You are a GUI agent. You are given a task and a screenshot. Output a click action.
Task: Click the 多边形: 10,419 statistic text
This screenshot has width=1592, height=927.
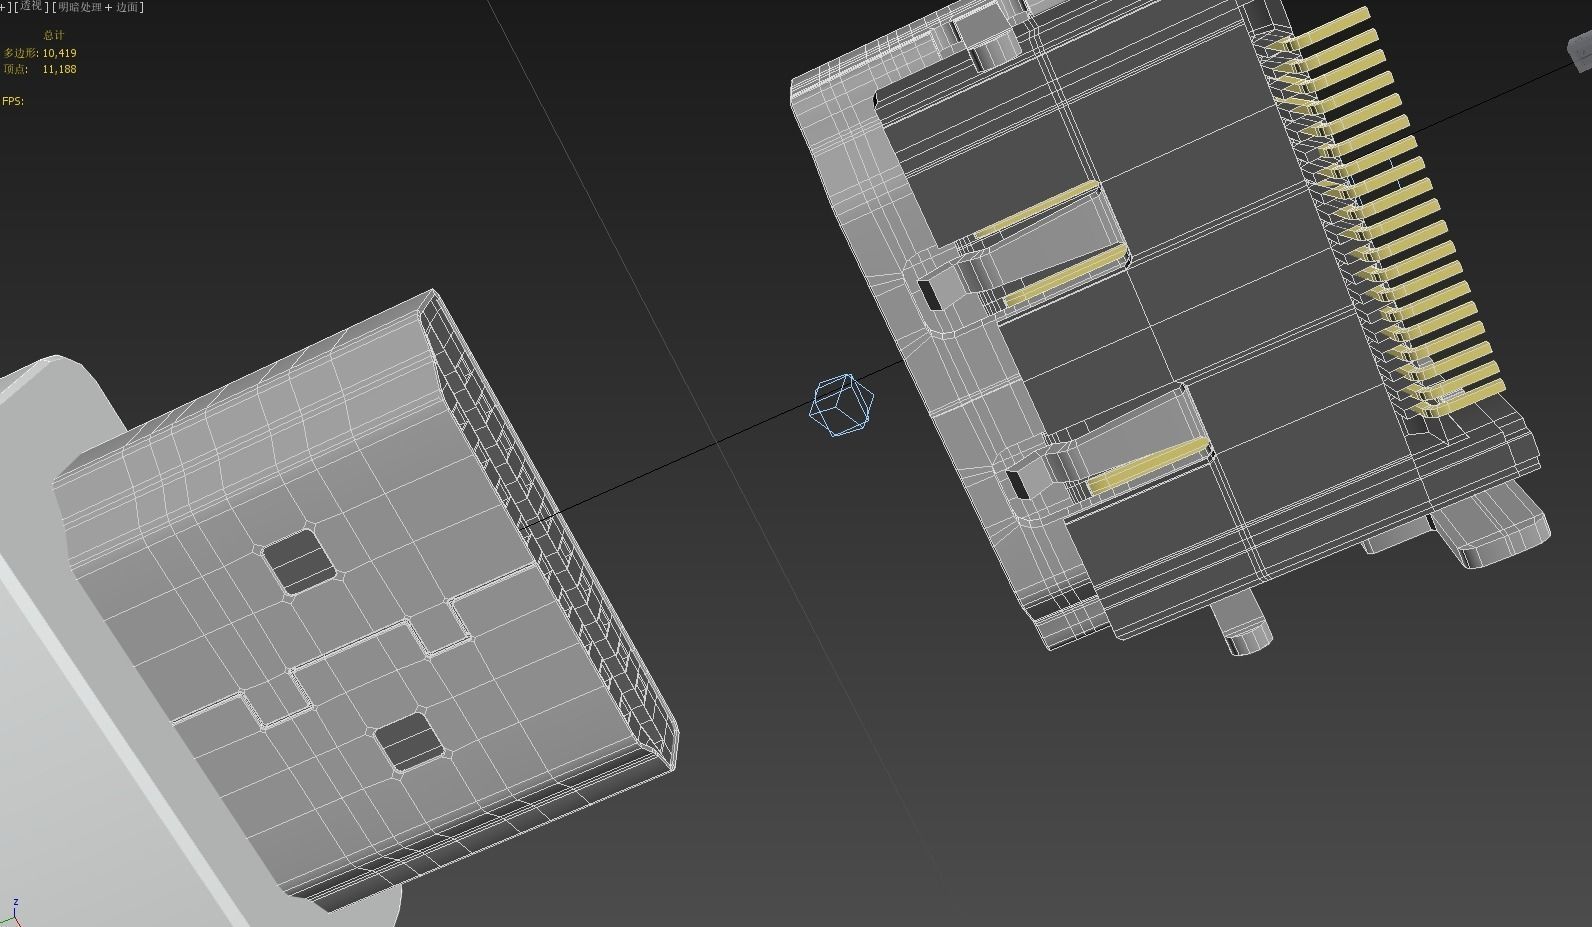[x=40, y=53]
